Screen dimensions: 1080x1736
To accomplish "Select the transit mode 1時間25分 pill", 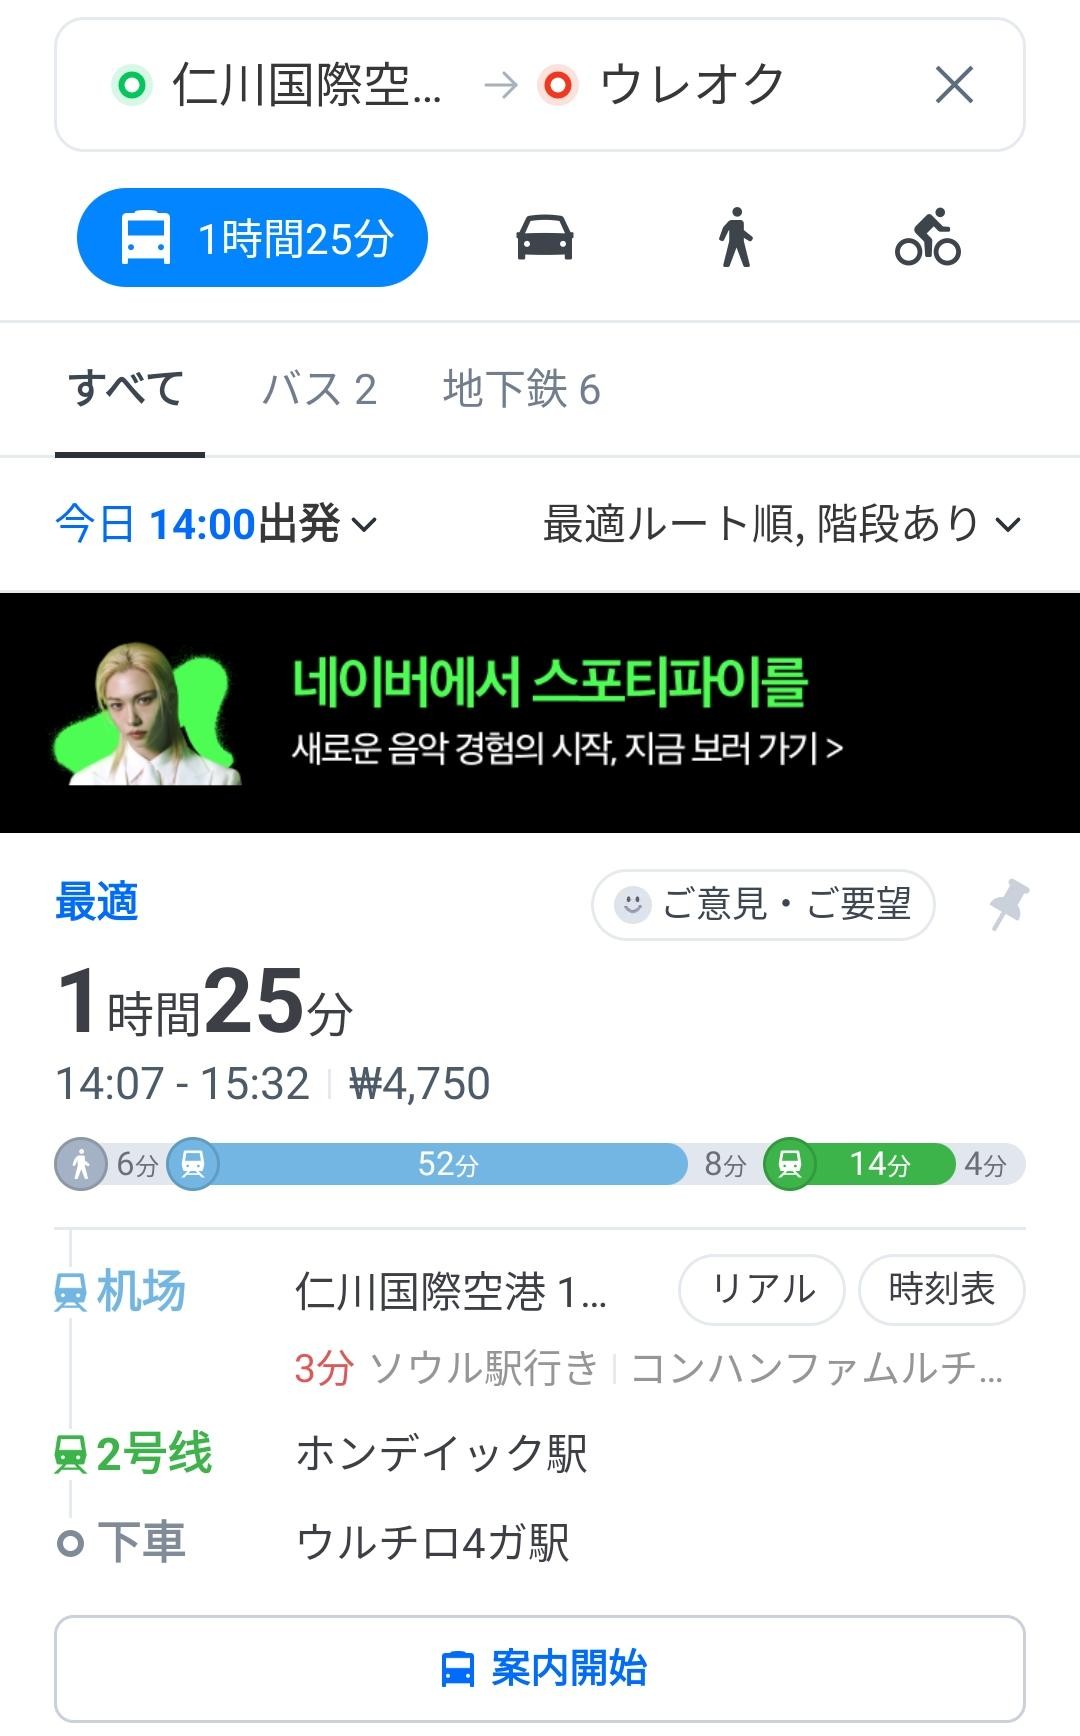I will pyautogui.click(x=252, y=238).
